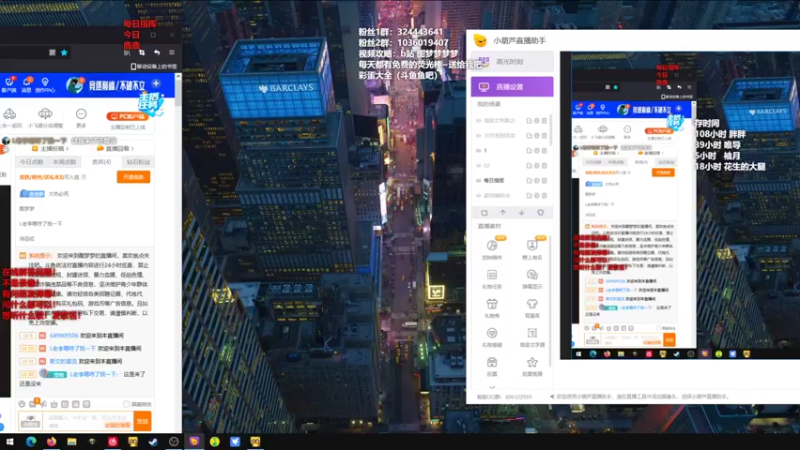Add the 礼物任务 widget
Screen dimensions: 800x450
tap(492, 279)
